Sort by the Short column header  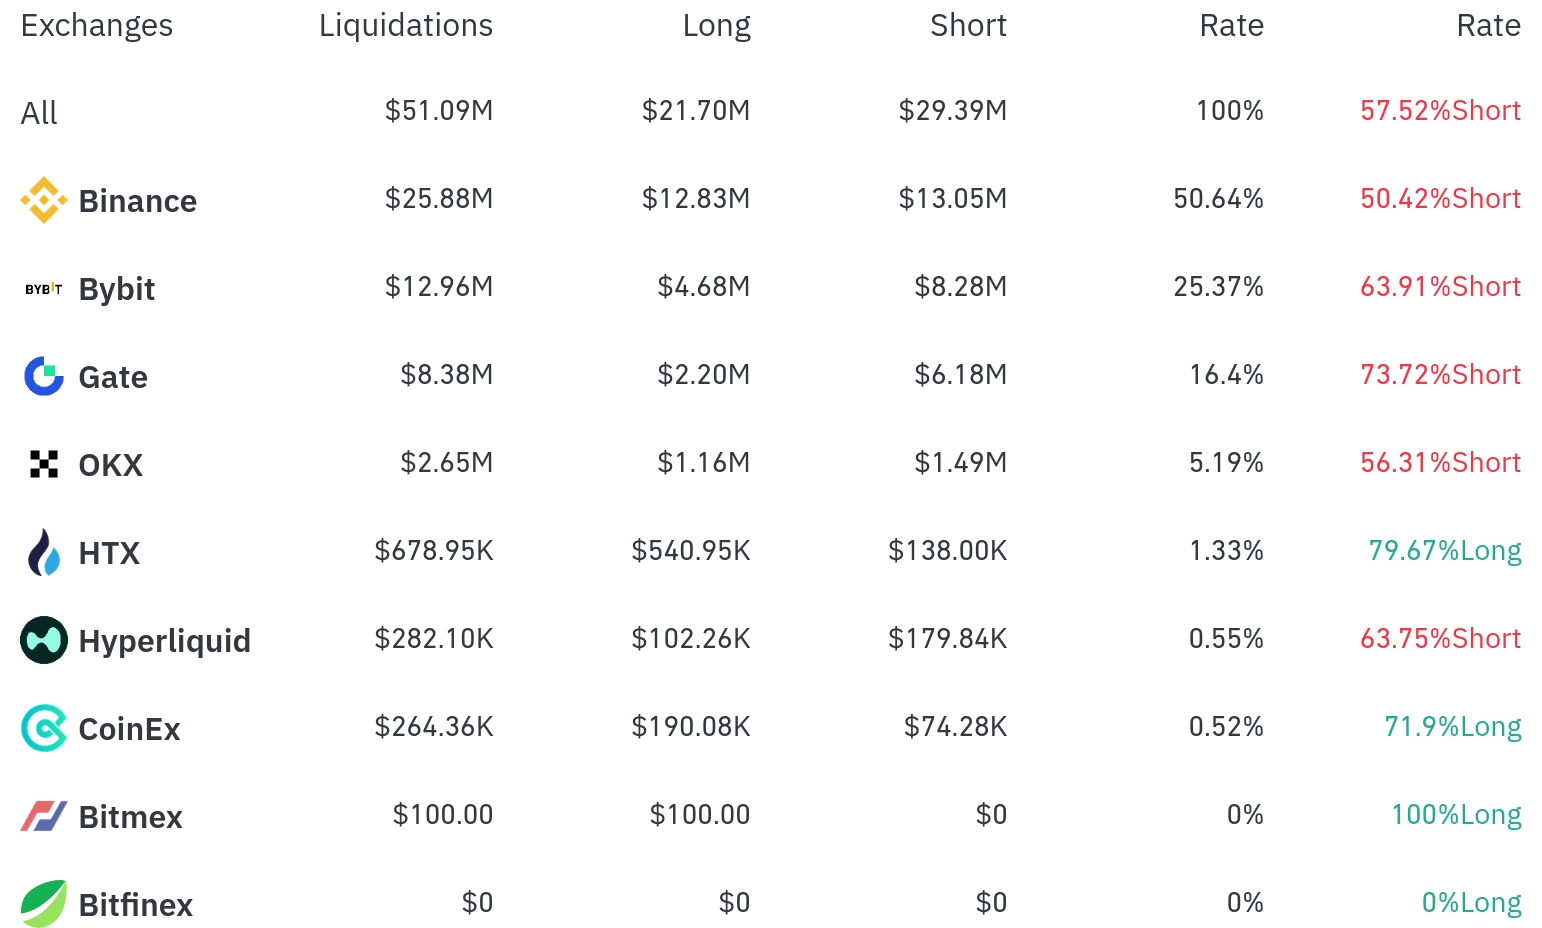(968, 26)
